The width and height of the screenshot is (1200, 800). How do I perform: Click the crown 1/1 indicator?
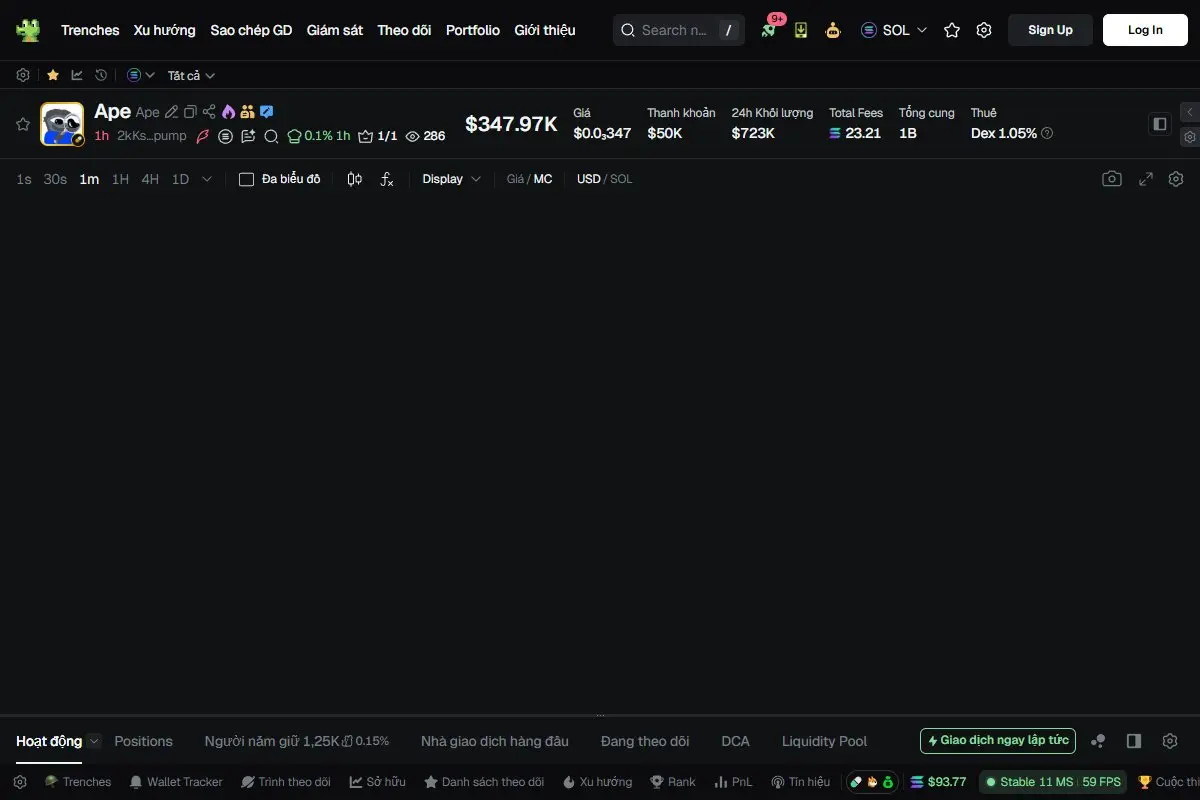coord(378,136)
